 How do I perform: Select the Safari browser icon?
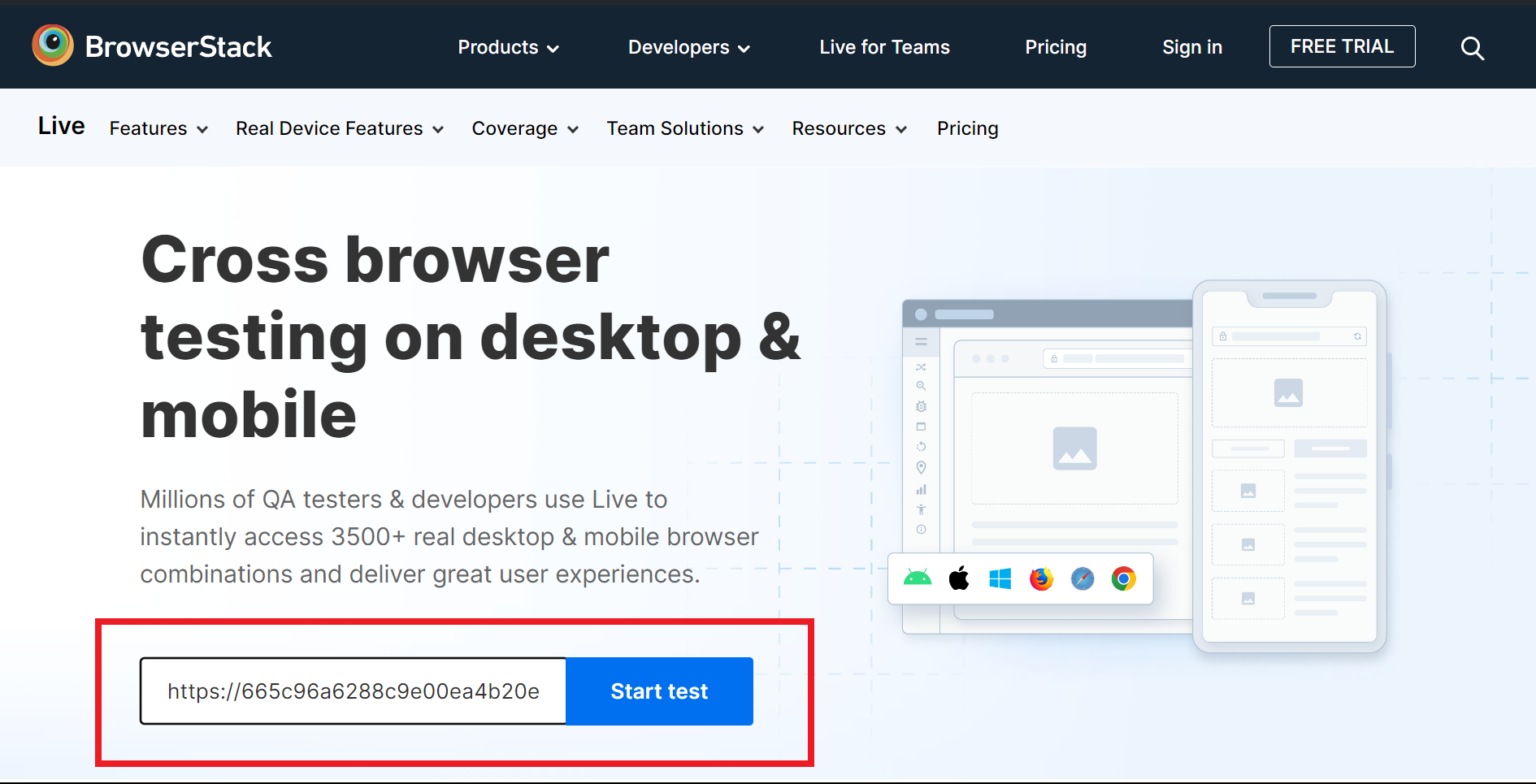(1081, 578)
